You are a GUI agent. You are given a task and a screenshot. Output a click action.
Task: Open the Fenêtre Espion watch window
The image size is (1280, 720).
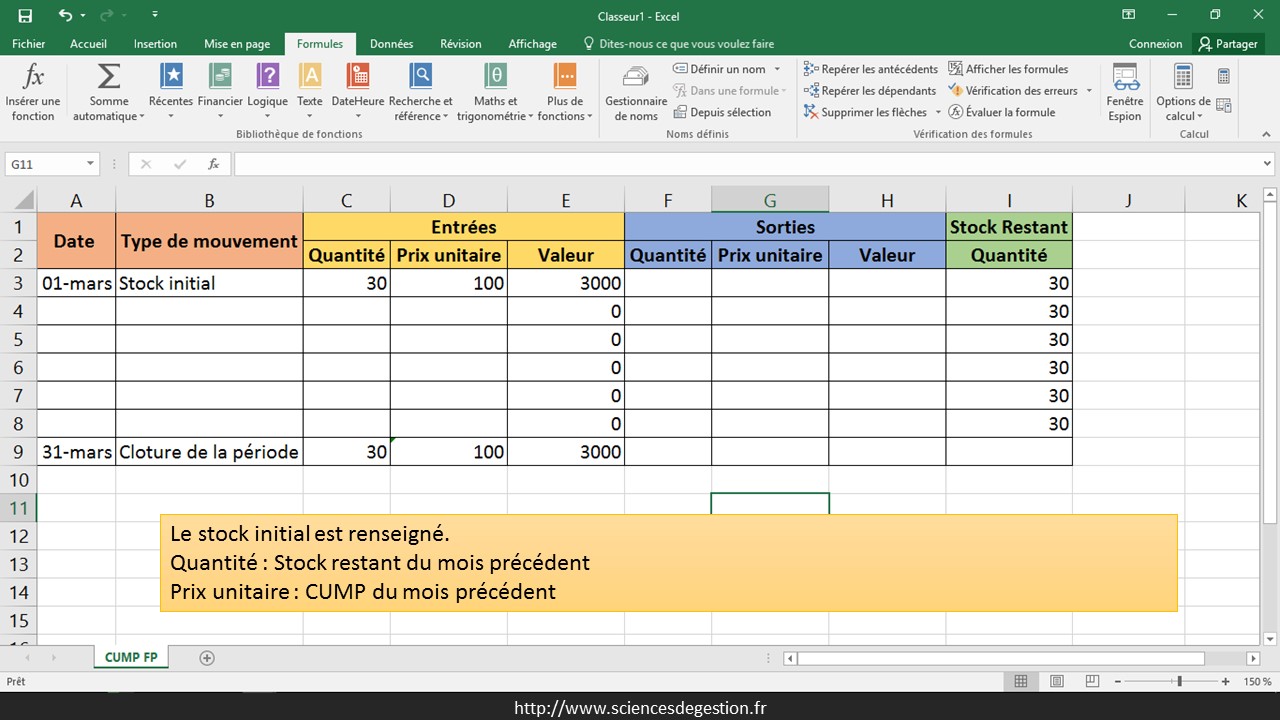(1125, 91)
